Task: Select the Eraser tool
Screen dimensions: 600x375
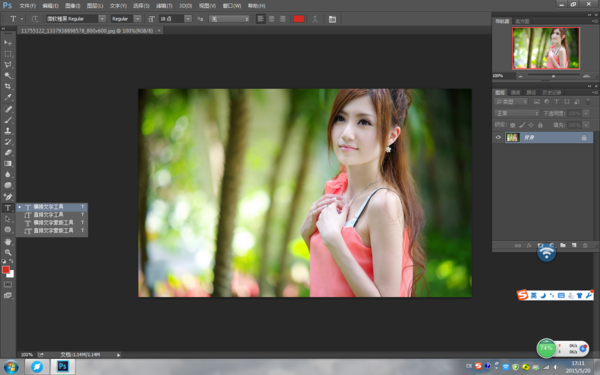Action: click(x=8, y=152)
